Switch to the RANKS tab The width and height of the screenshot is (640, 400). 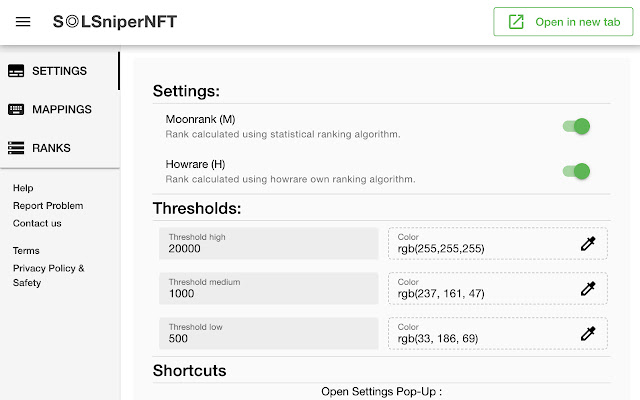51,148
